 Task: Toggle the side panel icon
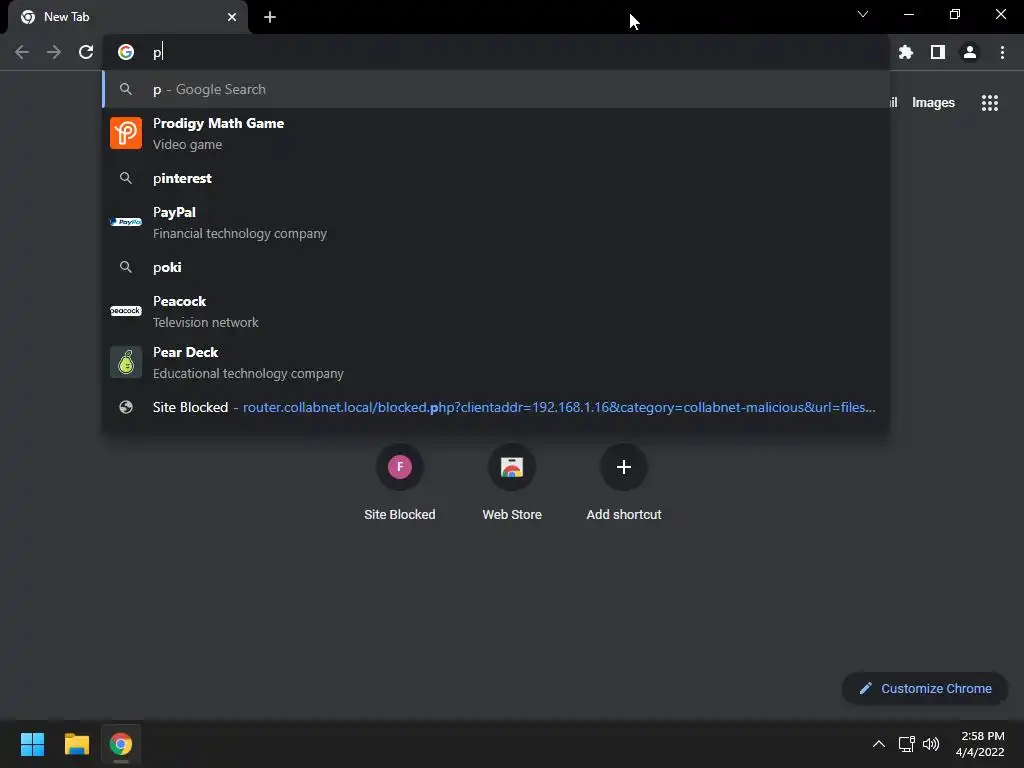[938, 52]
